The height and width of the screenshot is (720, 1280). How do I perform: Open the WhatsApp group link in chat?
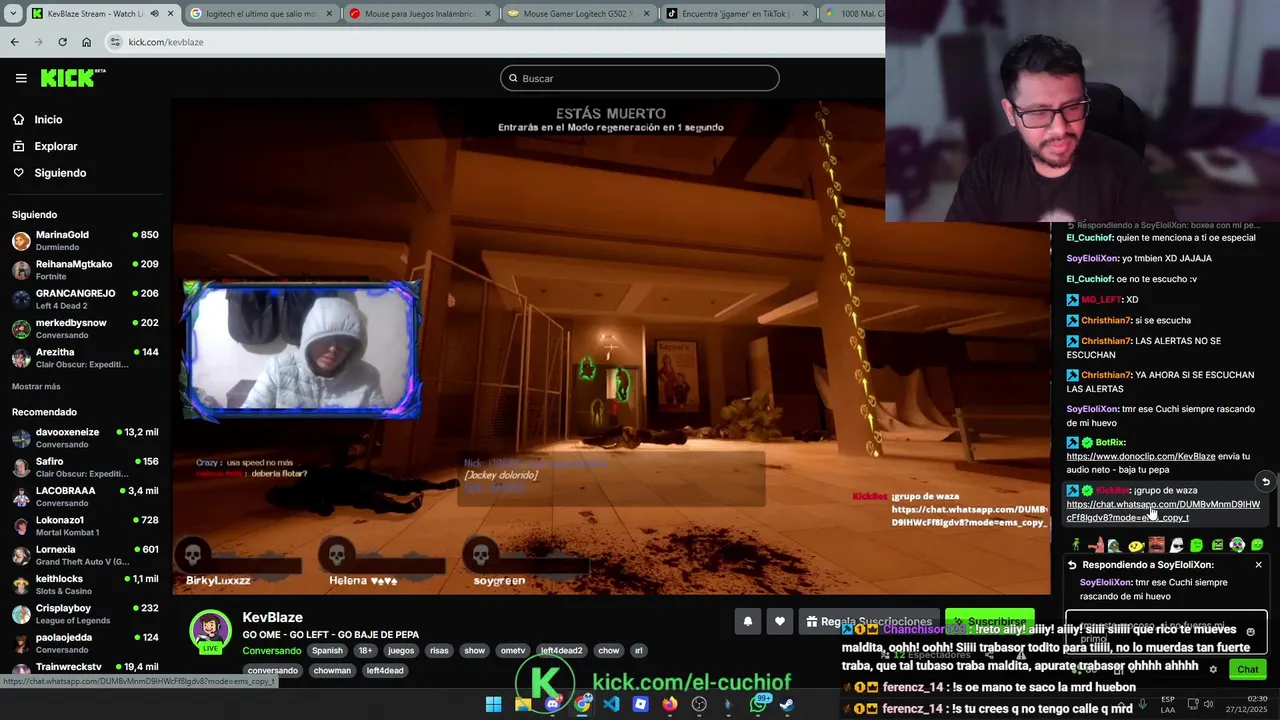(1163, 511)
